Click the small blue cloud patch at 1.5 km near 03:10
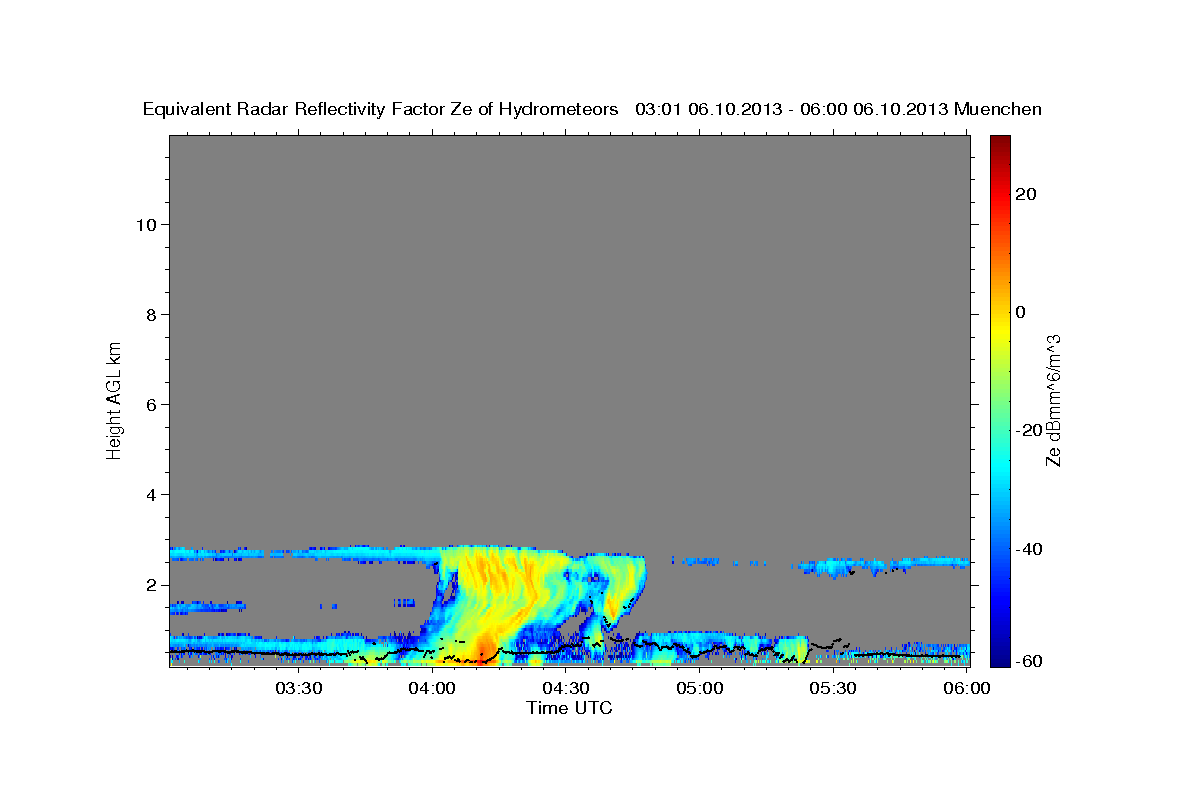 [x=207, y=606]
